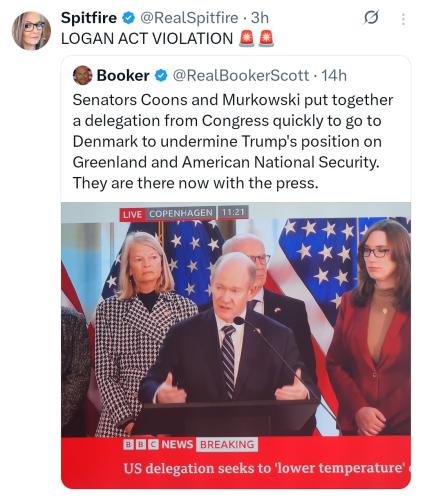Open the 14h quoted post timestamp

coord(334,76)
